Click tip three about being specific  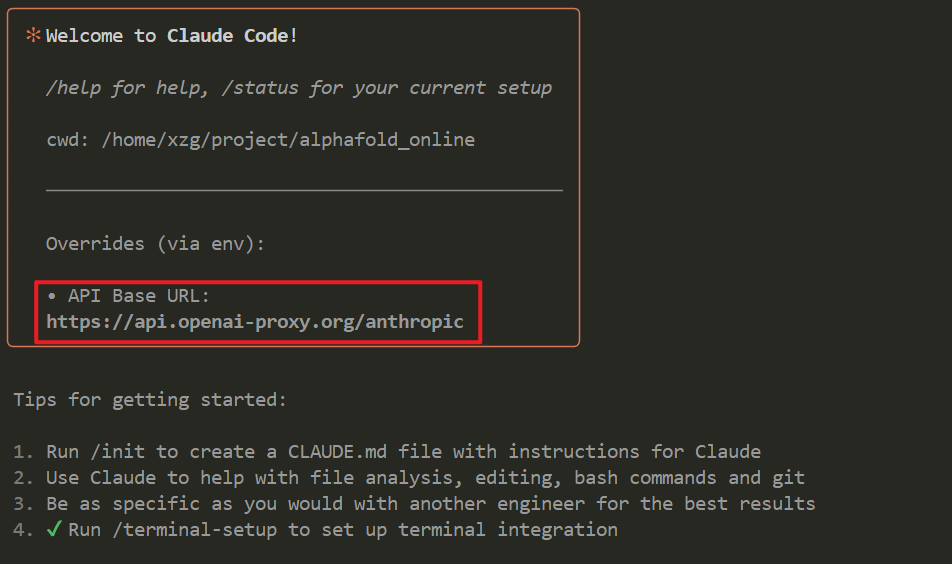[414, 504]
